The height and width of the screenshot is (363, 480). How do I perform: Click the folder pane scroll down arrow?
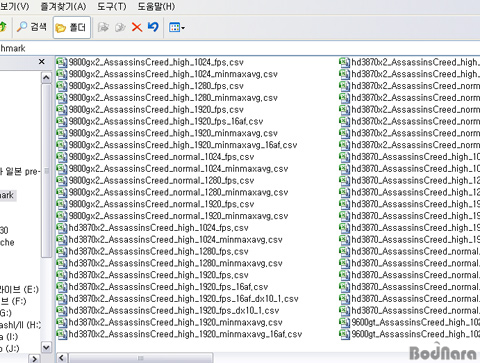click(x=46, y=347)
